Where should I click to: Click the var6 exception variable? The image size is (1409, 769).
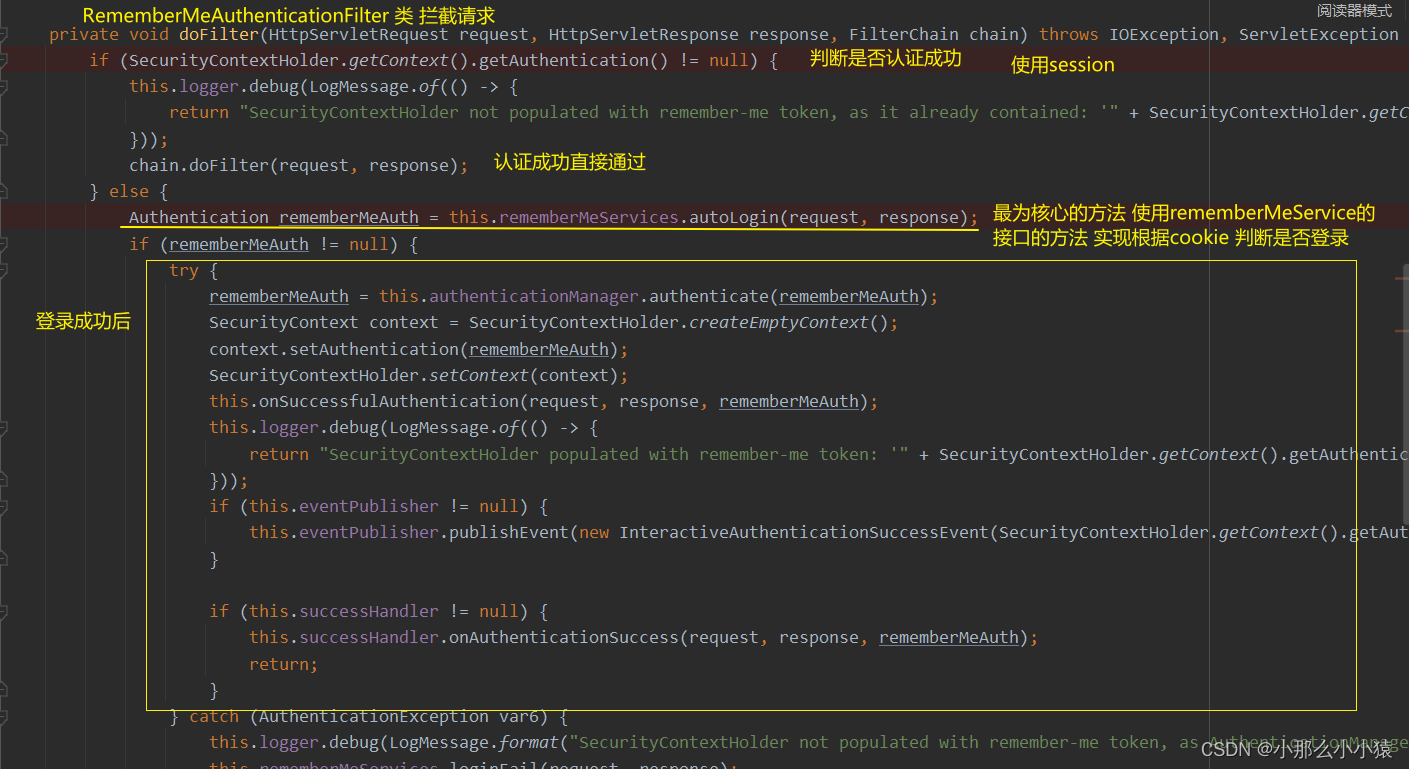519,716
